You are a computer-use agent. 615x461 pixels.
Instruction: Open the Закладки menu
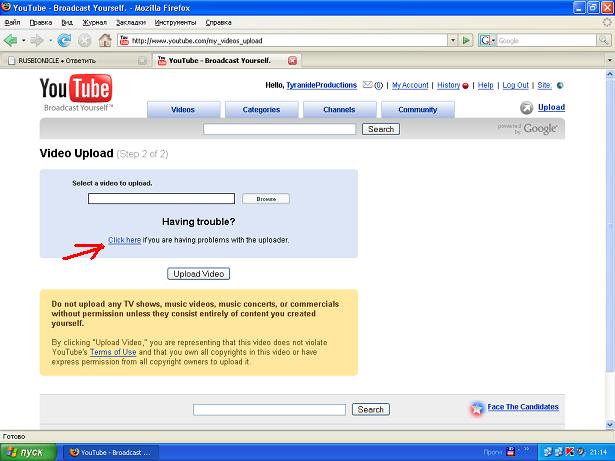[131, 22]
